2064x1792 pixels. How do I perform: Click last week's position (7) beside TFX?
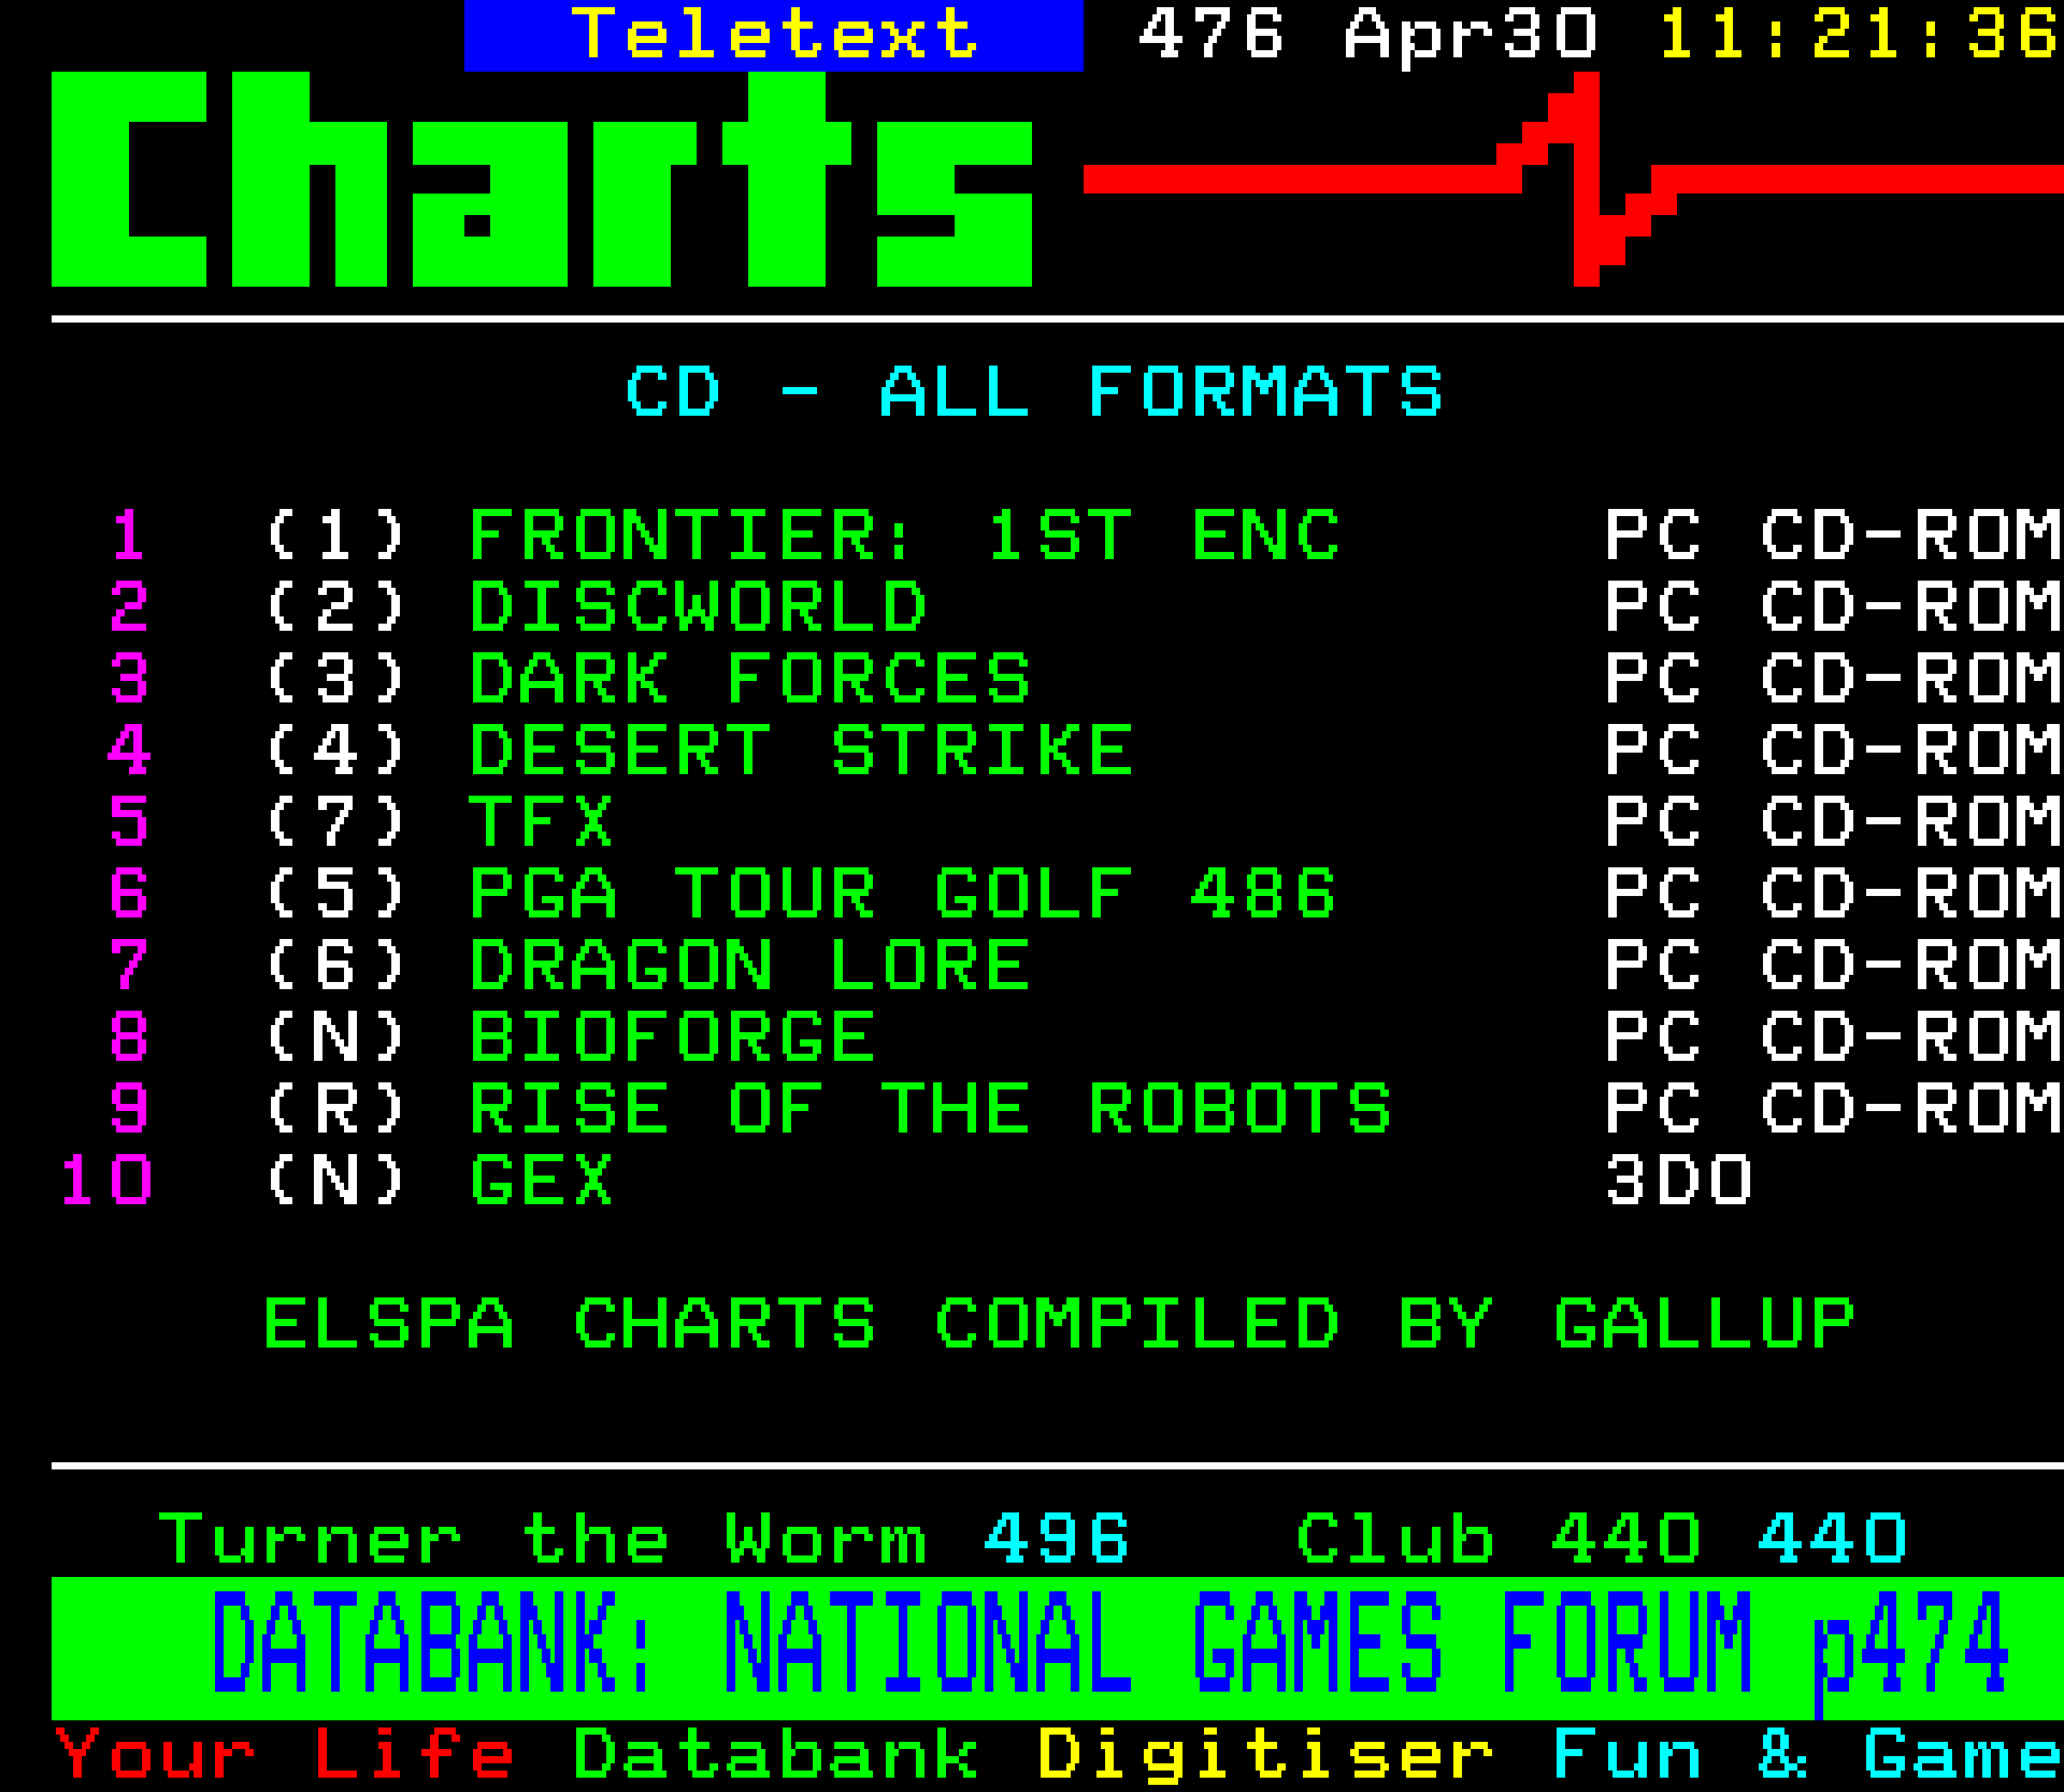(336, 822)
